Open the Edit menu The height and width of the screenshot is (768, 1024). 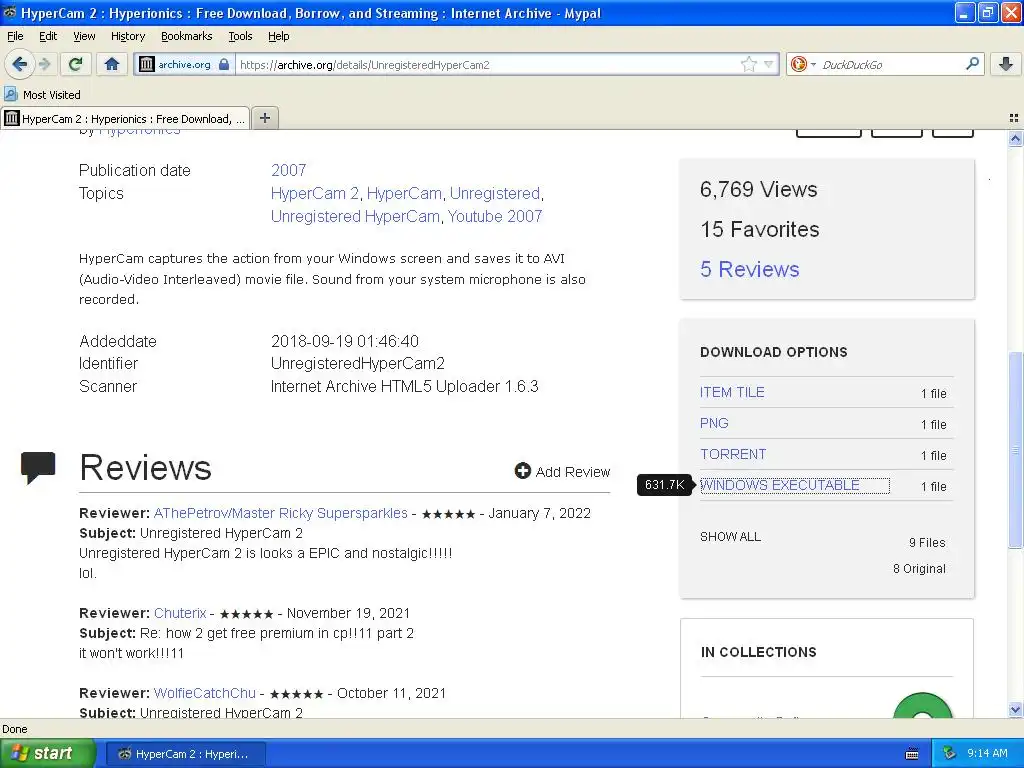coord(48,36)
